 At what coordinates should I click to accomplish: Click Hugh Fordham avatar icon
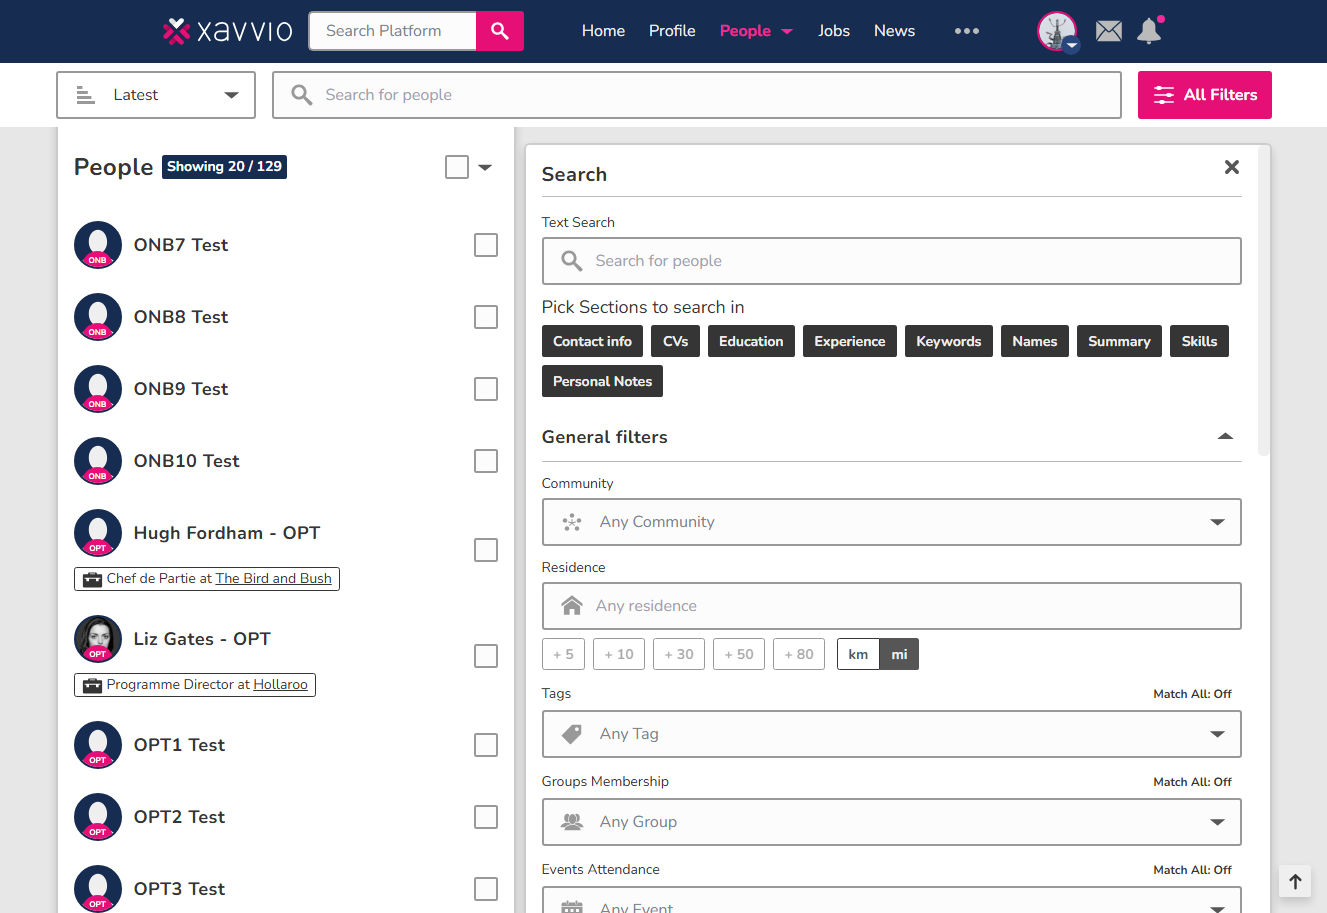click(98, 533)
